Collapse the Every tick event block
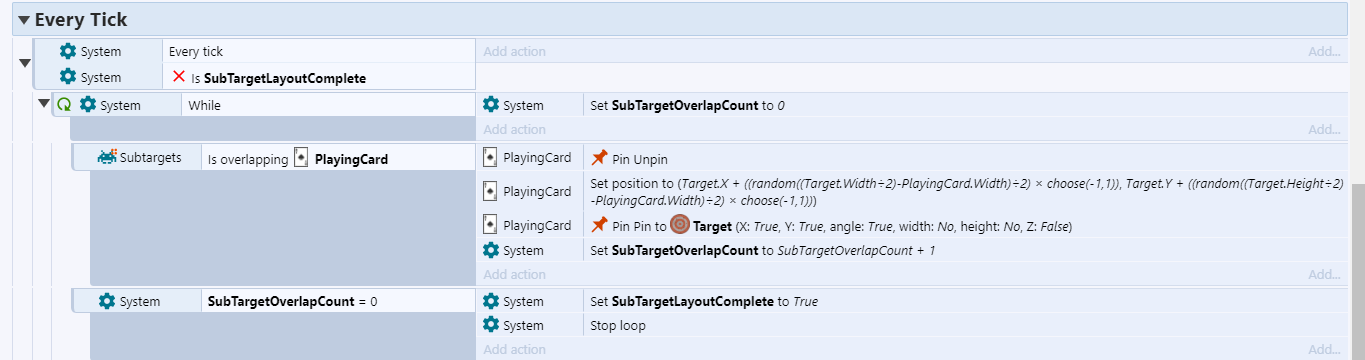 [26, 64]
